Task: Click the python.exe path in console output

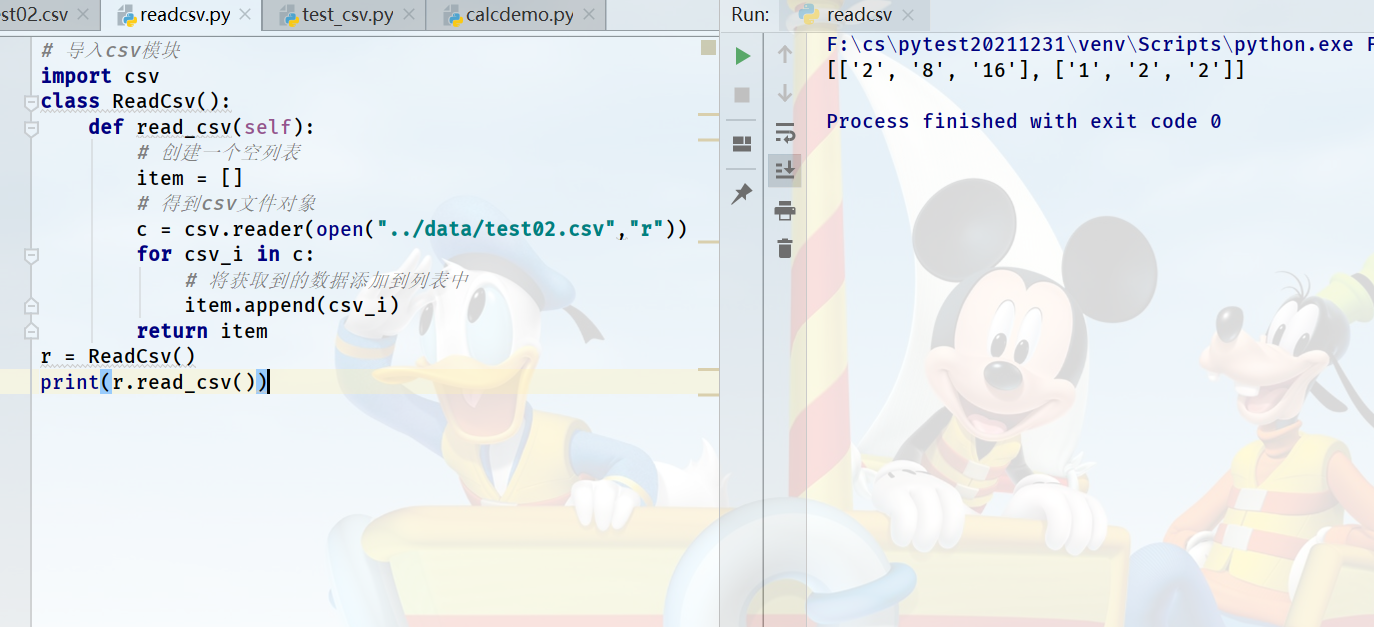Action: 1090,44
